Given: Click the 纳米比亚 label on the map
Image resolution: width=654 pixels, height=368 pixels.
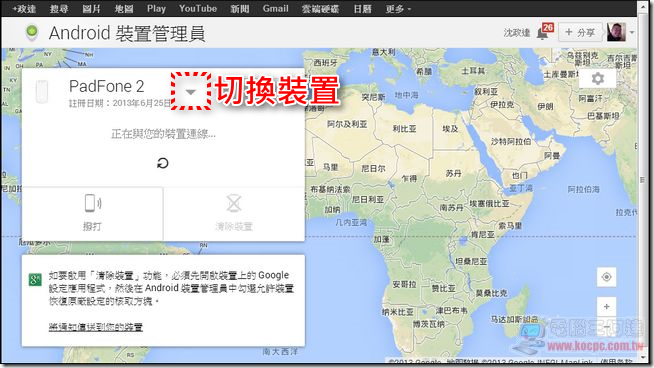Looking at the screenshot, I should coord(398,312).
